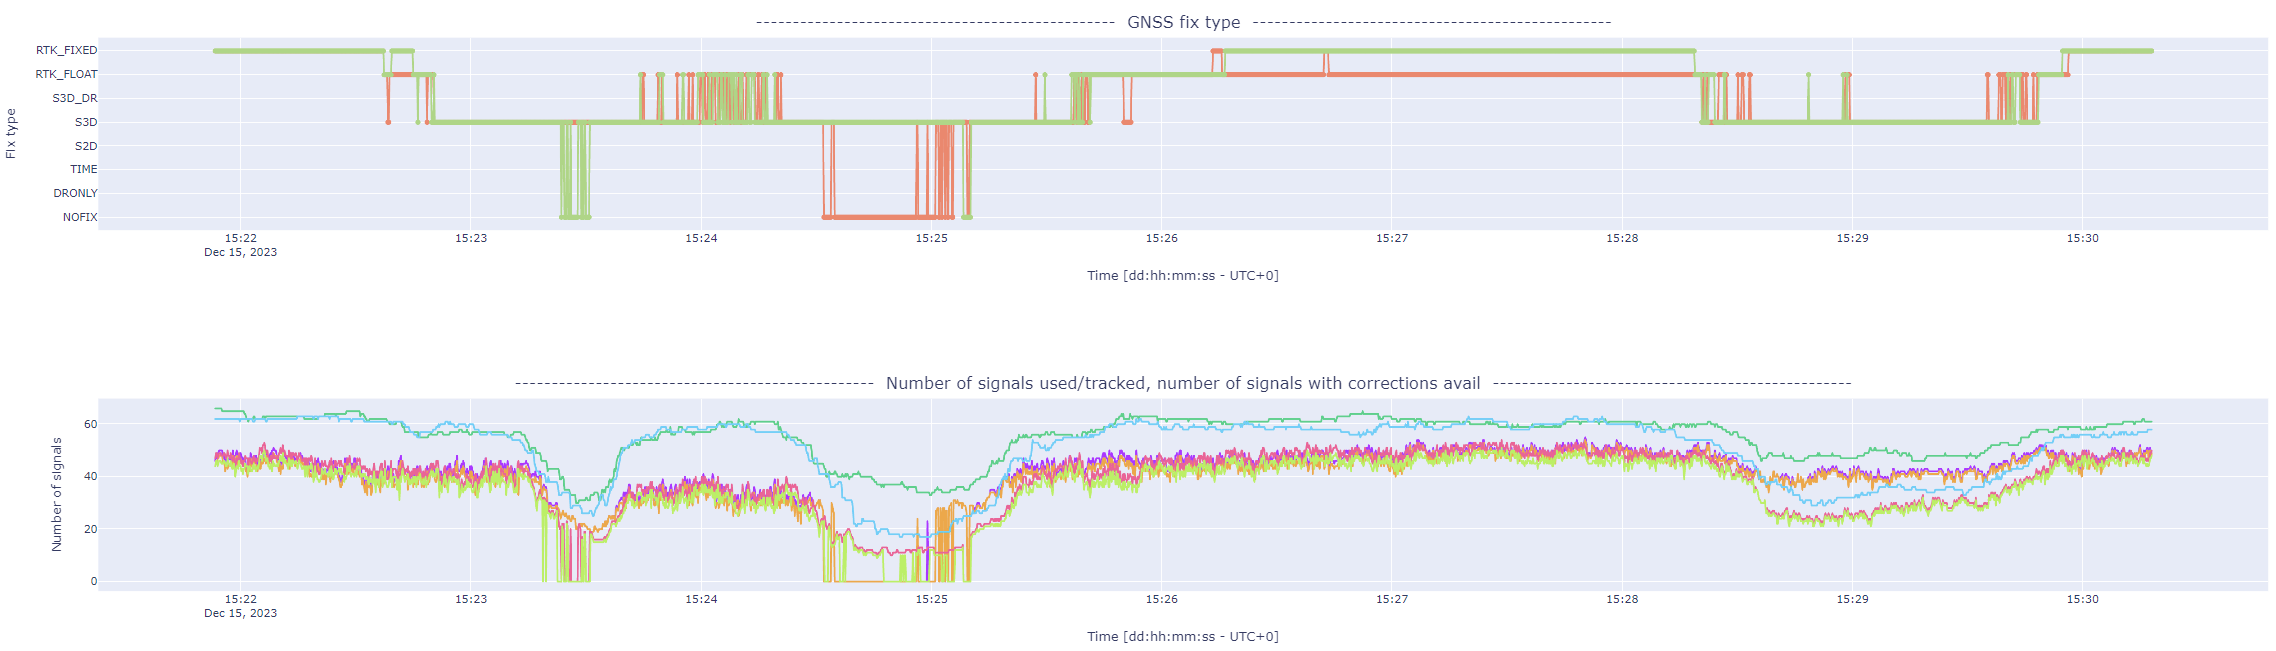The height and width of the screenshot is (651, 2276).
Task: Select the 15:30 tick on the signals chart
Action: 2083,599
